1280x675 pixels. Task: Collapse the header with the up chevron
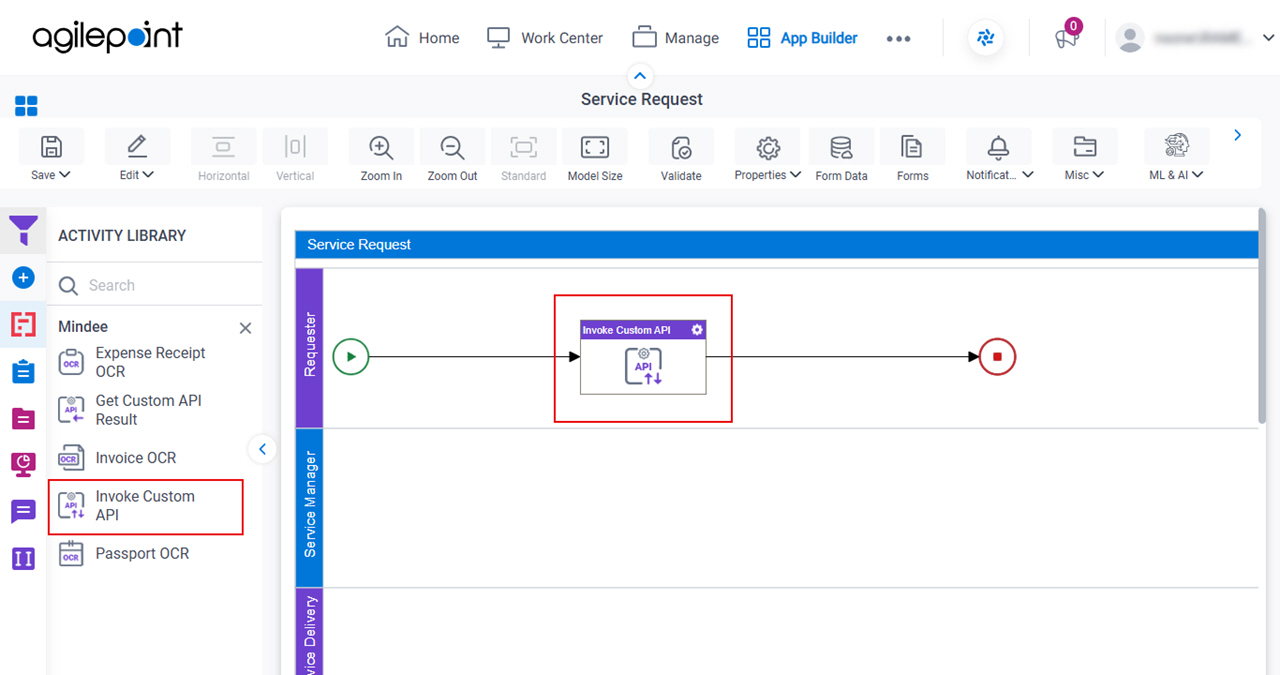[640, 76]
